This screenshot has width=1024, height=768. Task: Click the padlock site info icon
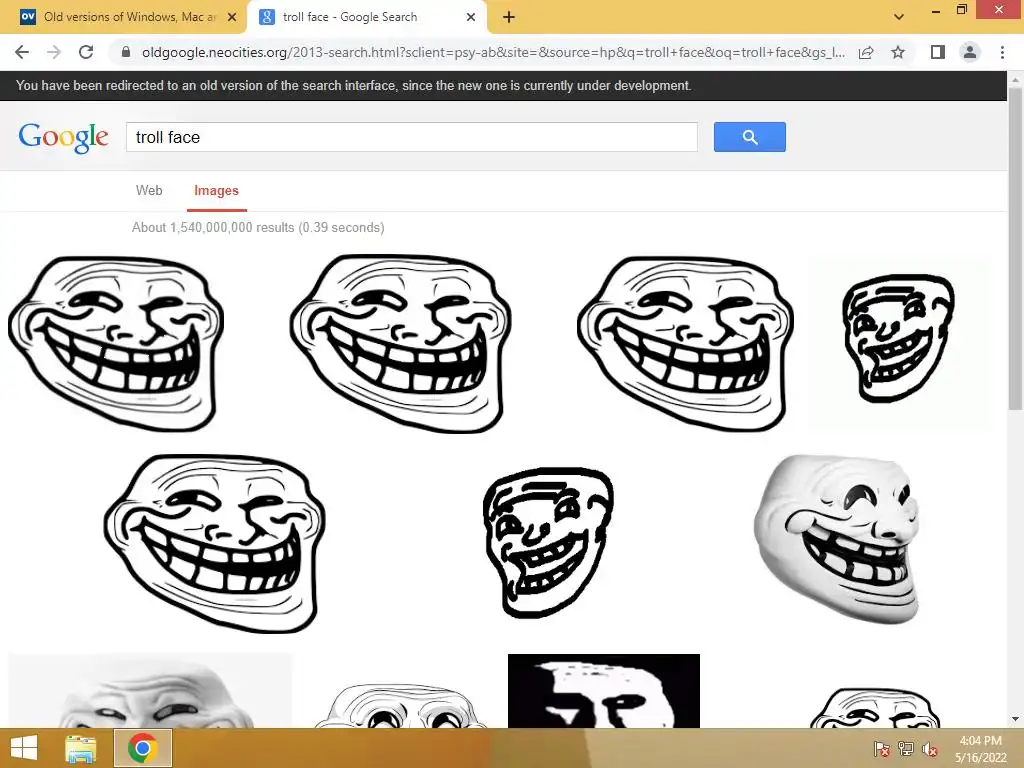126,52
